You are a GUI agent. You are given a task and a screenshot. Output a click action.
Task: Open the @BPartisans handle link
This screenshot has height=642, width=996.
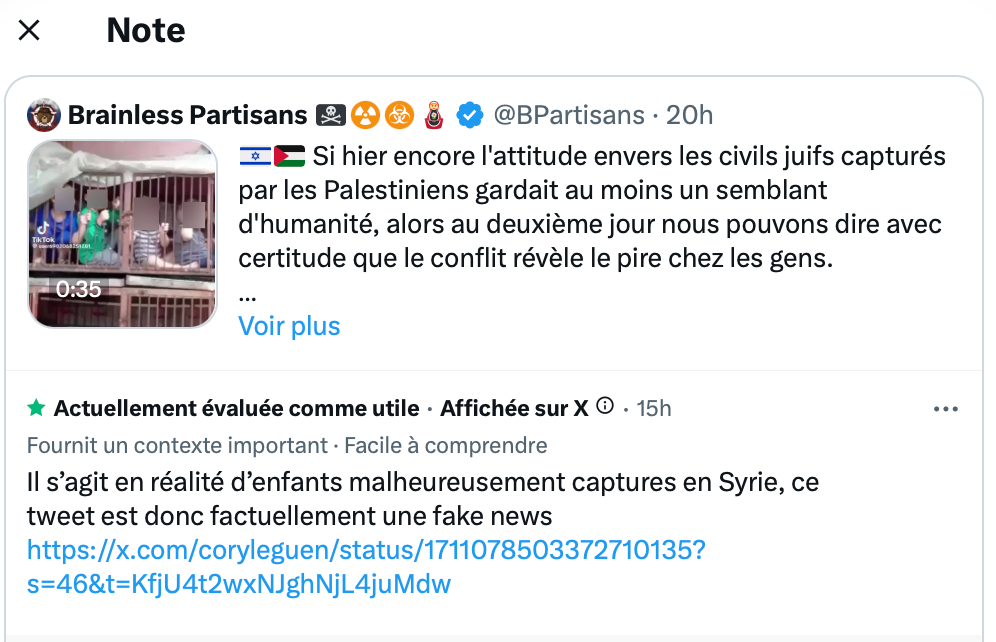coord(569,115)
